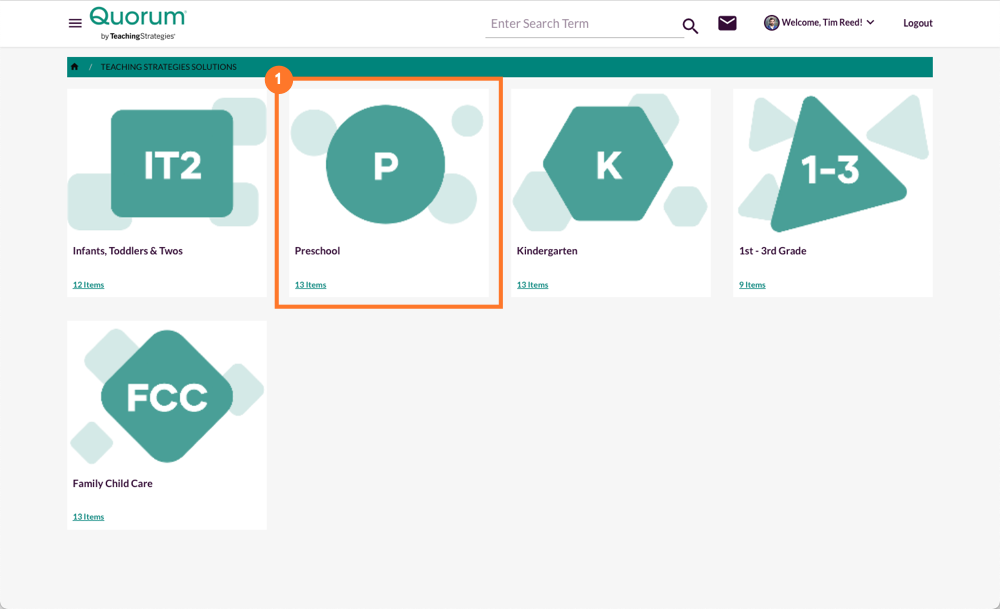The height and width of the screenshot is (609, 1000).
Task: Open the hamburger navigation menu
Action: 75,23
